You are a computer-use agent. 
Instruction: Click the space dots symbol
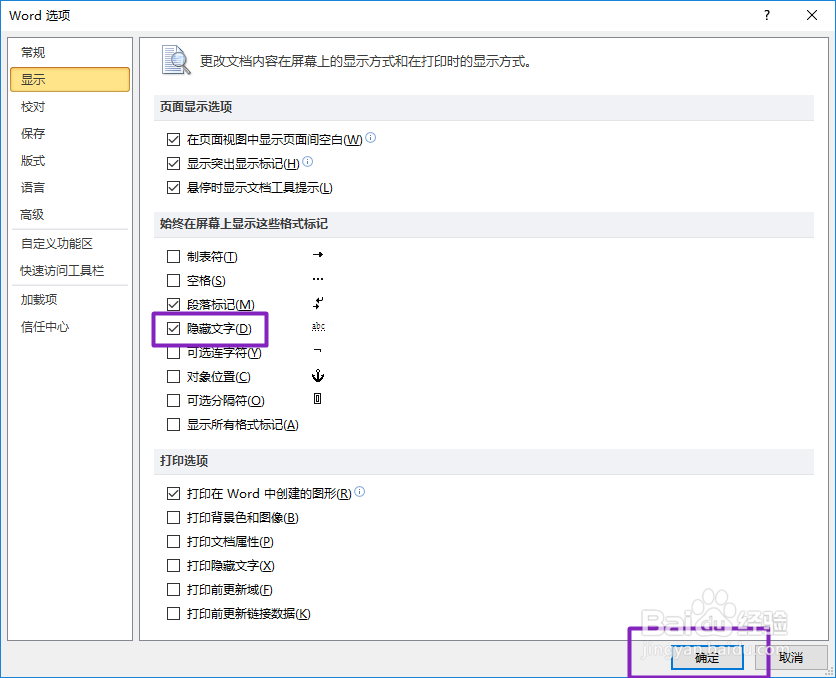318,279
